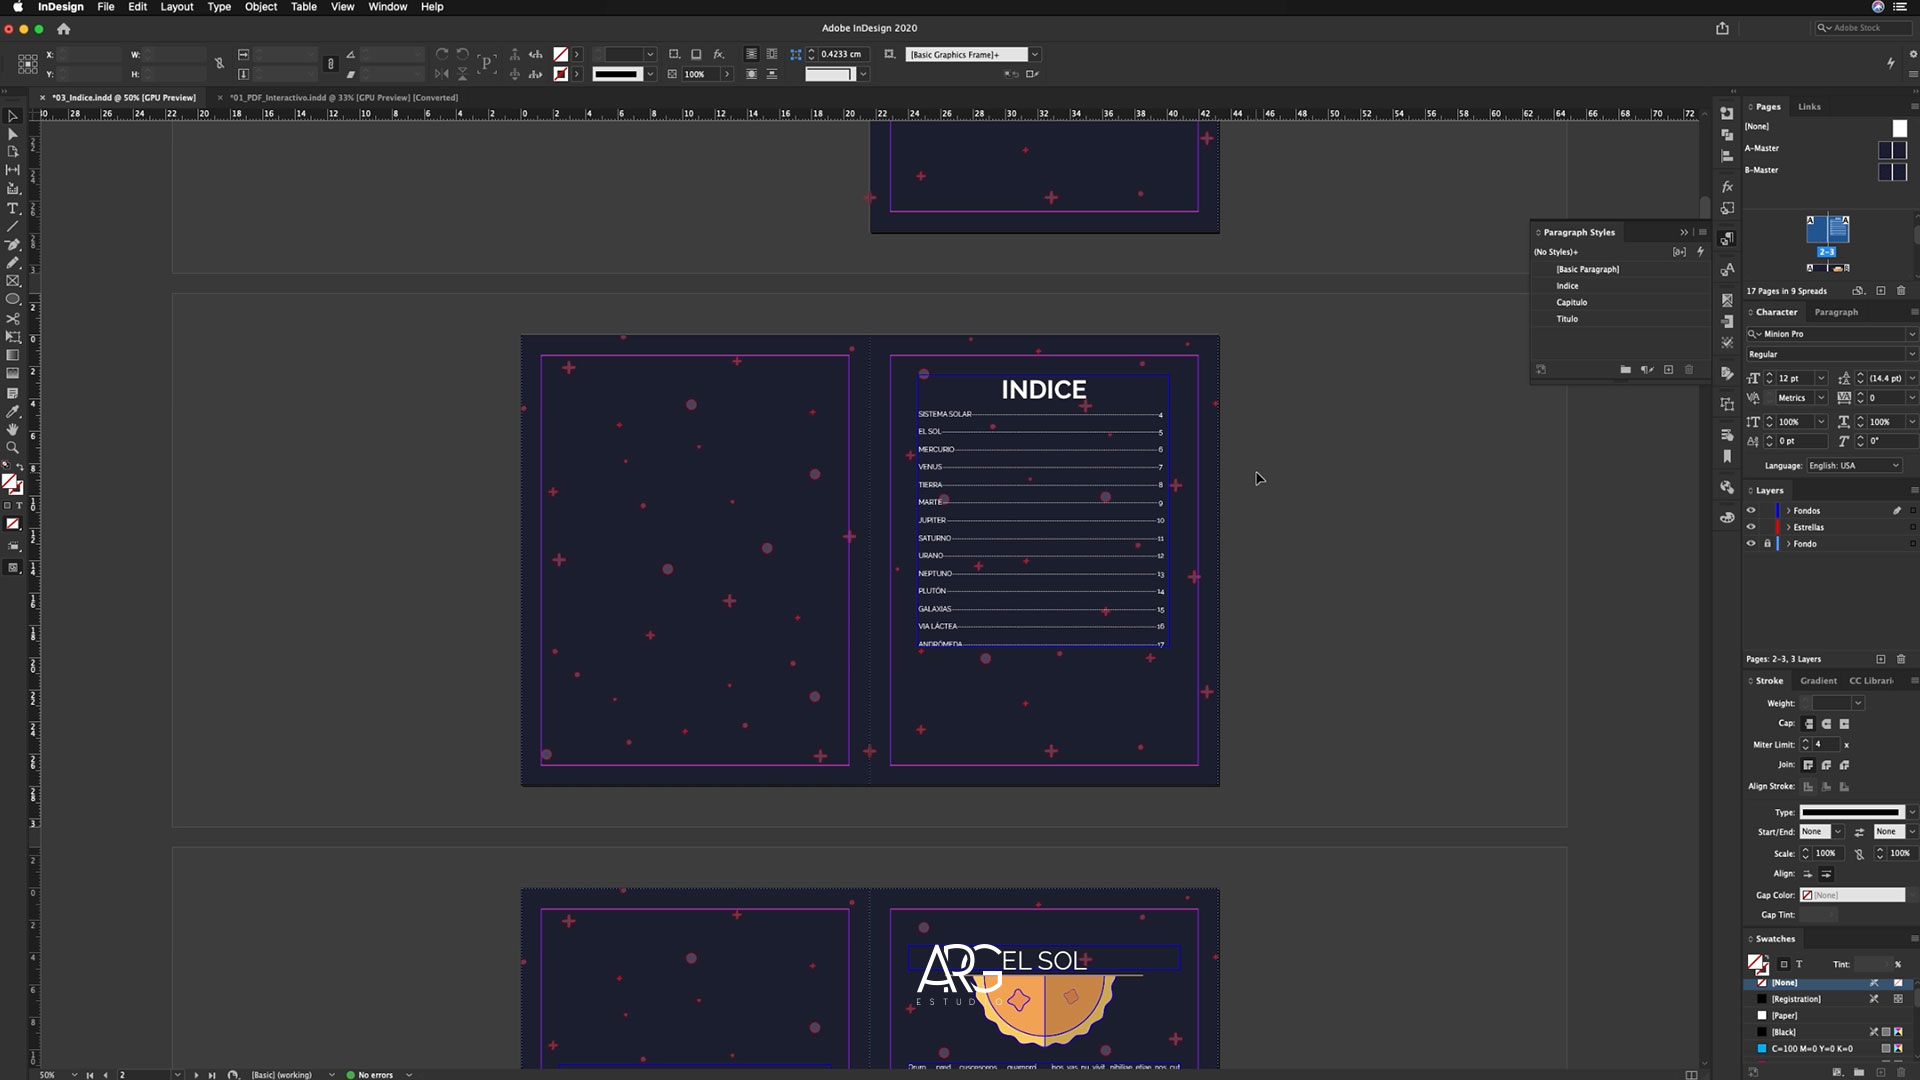
Task: Activate the Hand tool
Action: (x=13, y=429)
